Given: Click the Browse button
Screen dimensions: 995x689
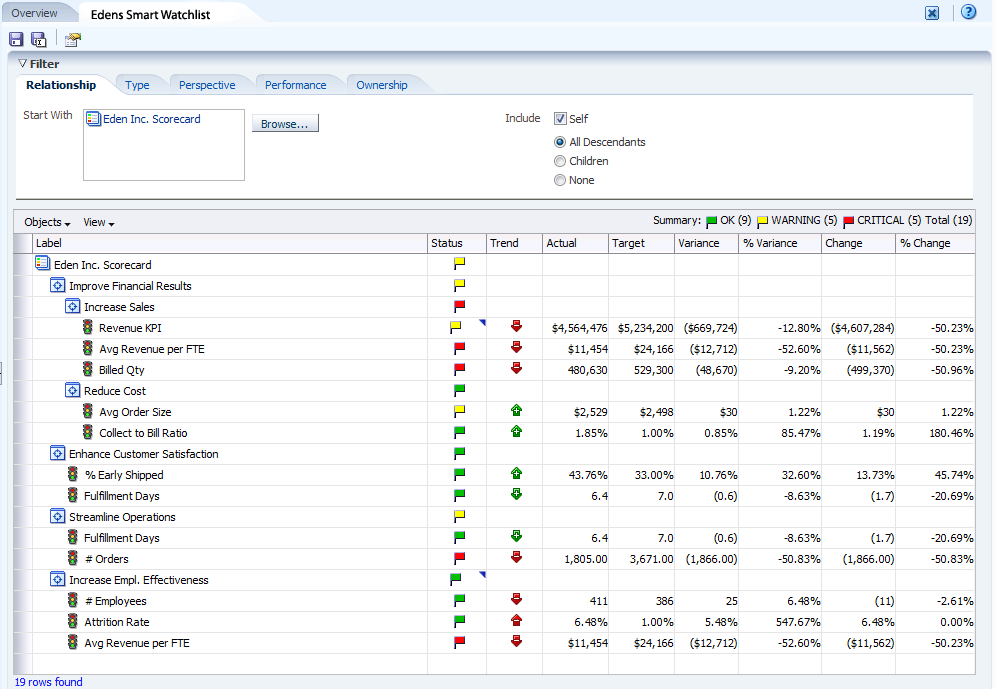Looking at the screenshot, I should coord(285,124).
